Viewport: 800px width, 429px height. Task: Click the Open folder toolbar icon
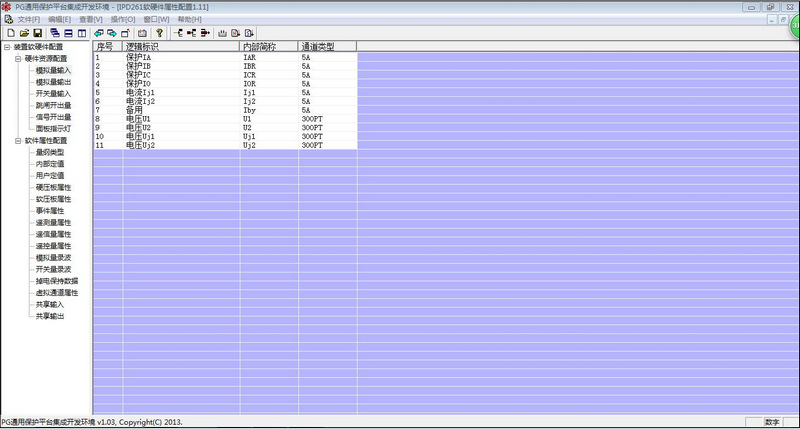24,33
